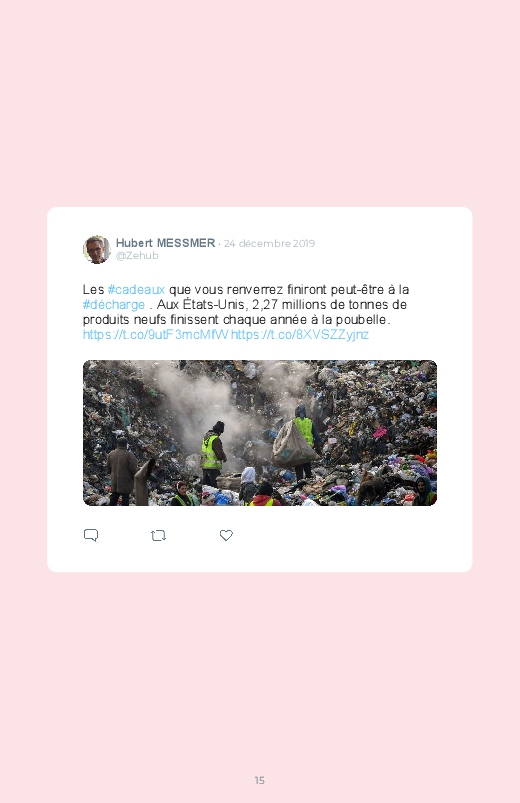Click the tweet text about produits neufs
Viewport: 520px width, 803px height.
pyautogui.click(x=236, y=320)
